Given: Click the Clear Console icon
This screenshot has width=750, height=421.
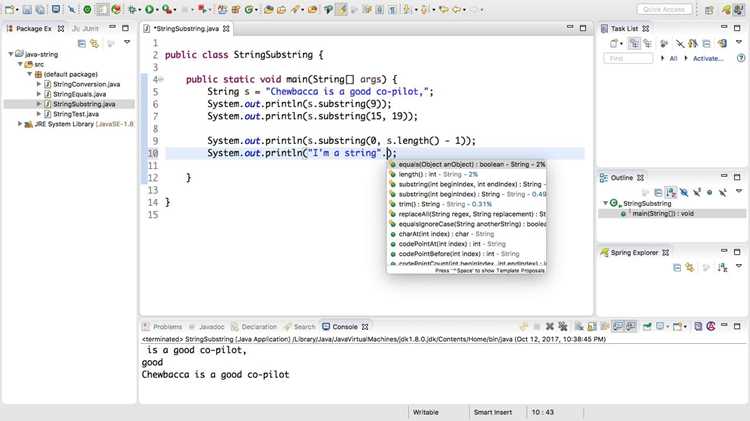Looking at the screenshot, I should coord(579,326).
